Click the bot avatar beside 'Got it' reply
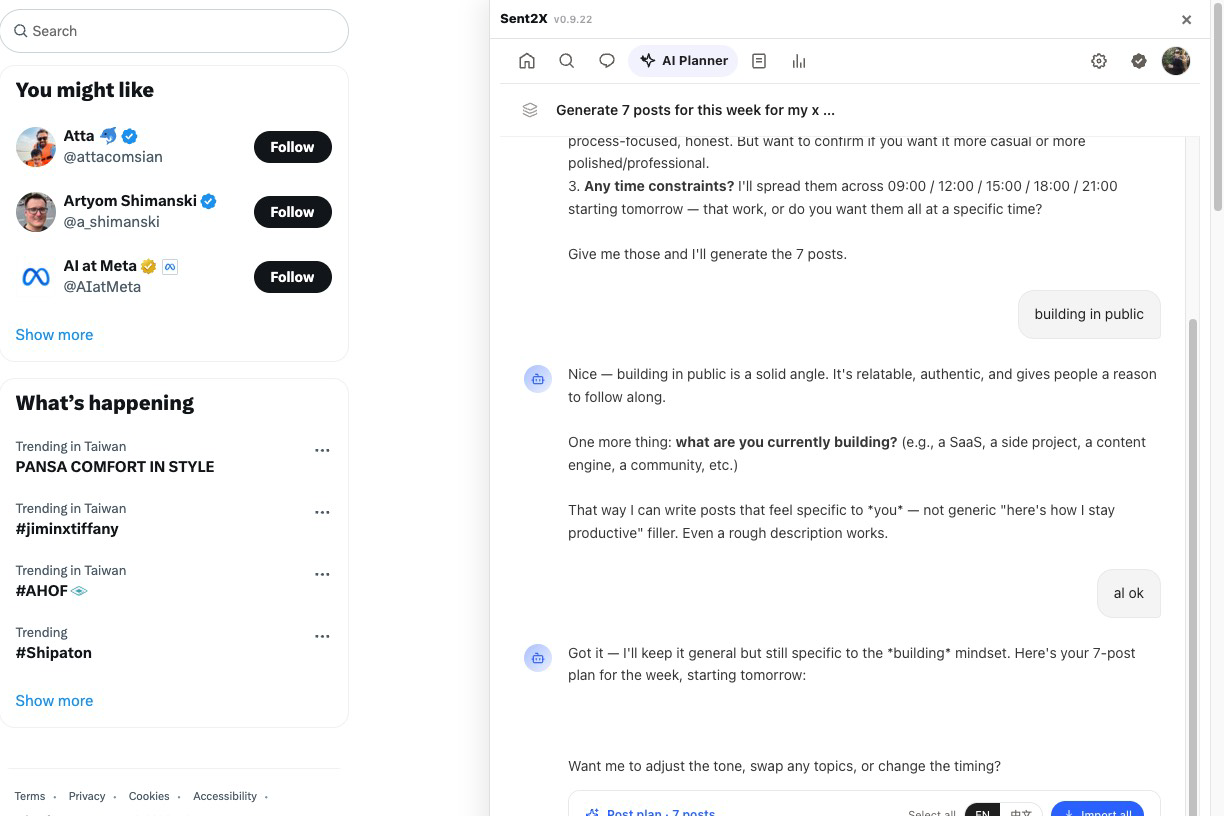 pyautogui.click(x=538, y=657)
